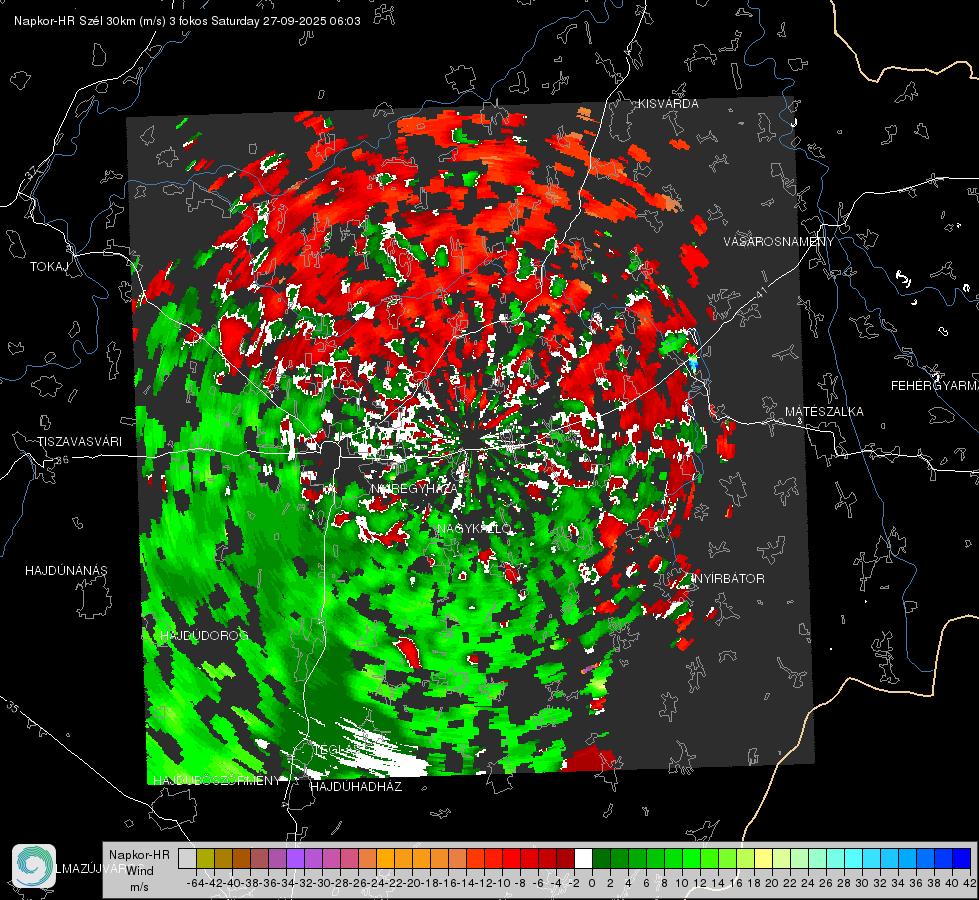
Task: Click the legend value label -64
Action: (196, 883)
